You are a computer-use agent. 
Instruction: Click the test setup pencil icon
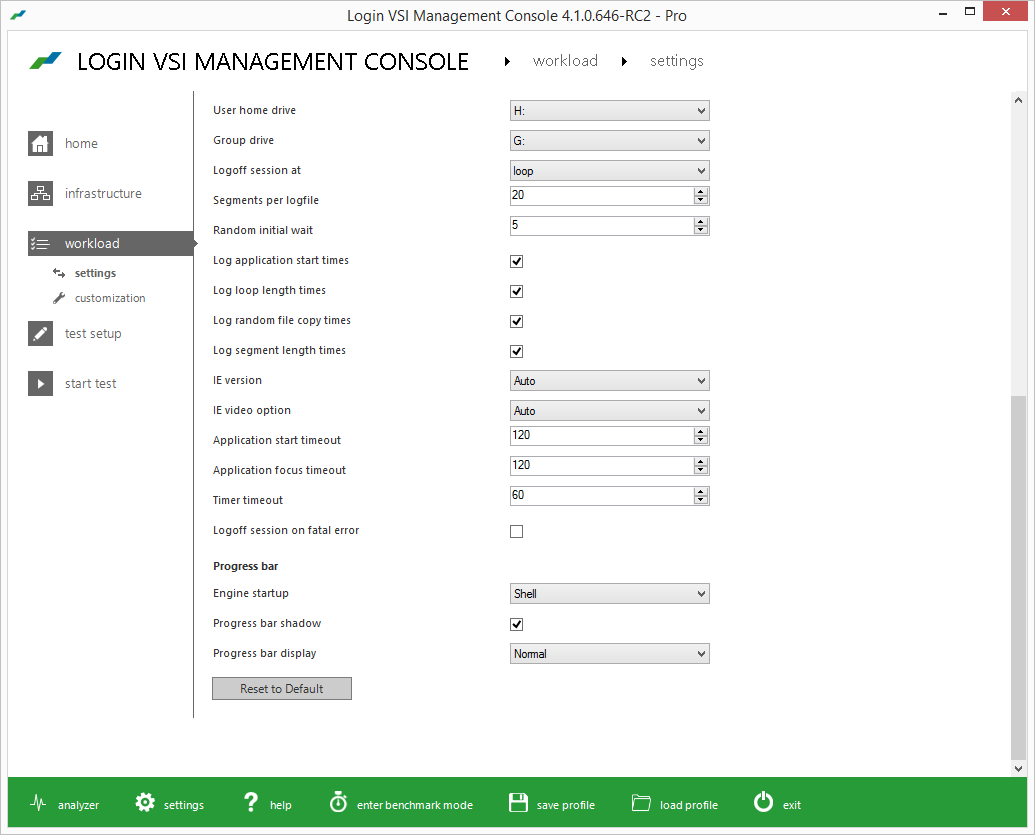tap(40, 333)
